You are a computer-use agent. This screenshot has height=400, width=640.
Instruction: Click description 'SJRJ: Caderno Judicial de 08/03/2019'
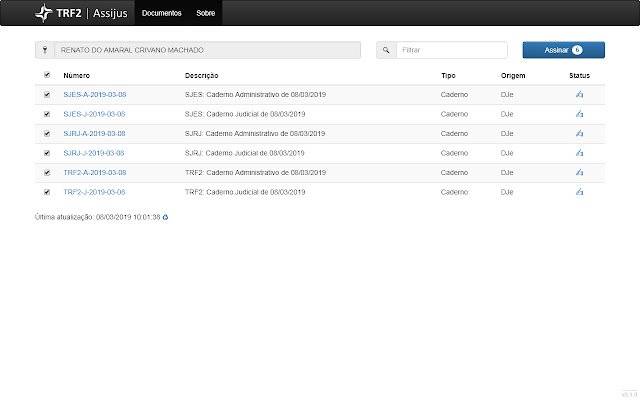coord(244,153)
